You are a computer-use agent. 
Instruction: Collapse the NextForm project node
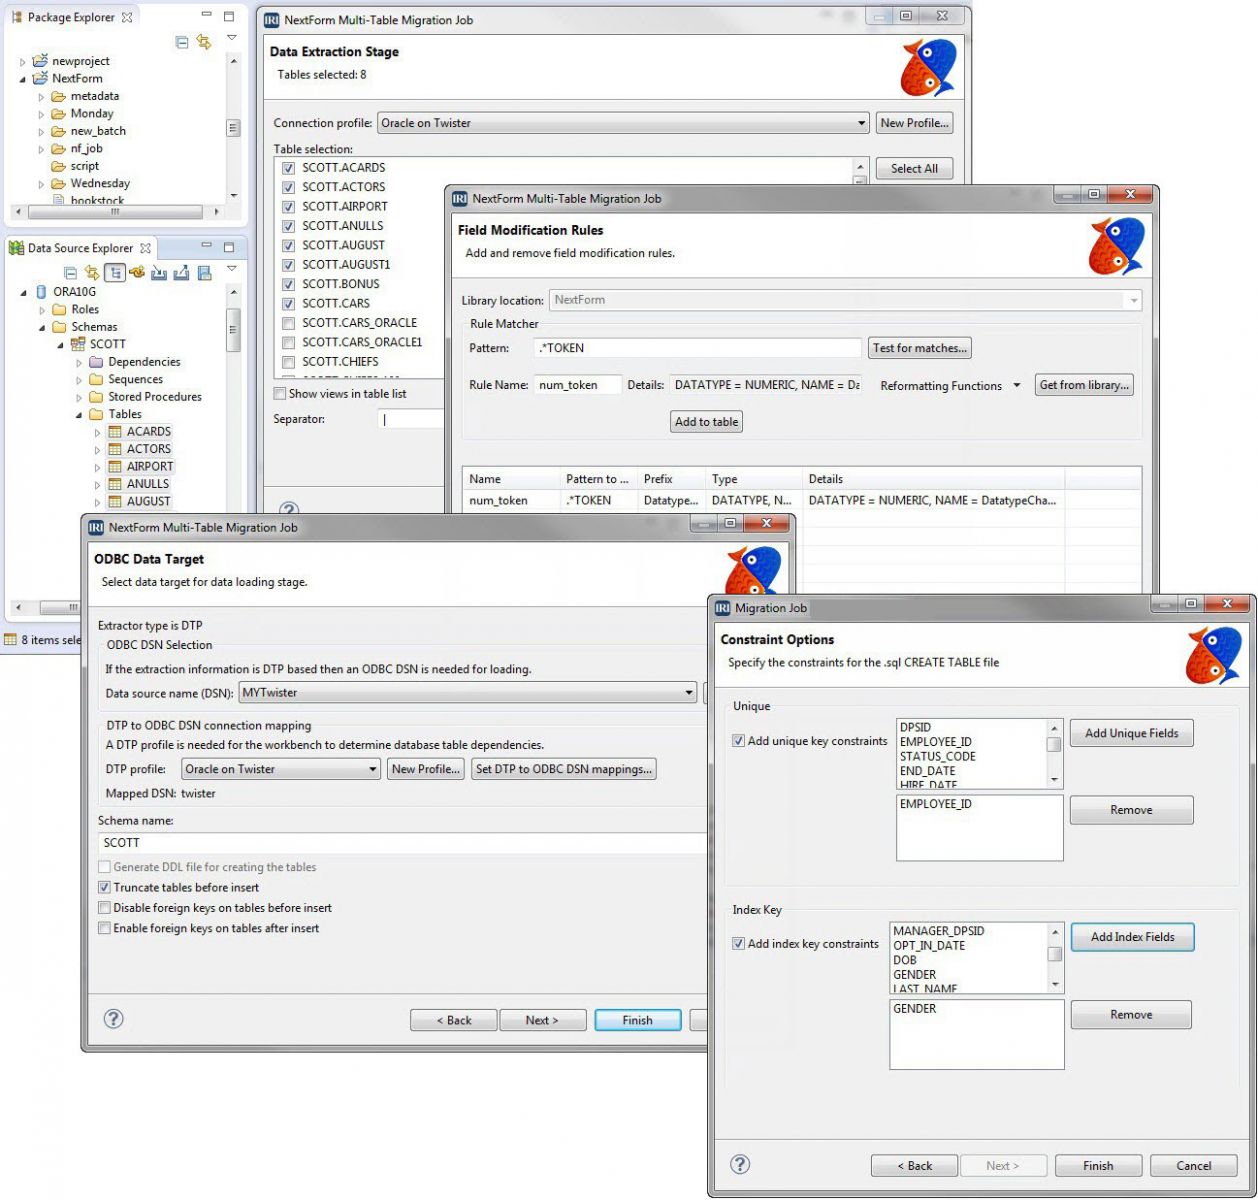tap(23, 79)
